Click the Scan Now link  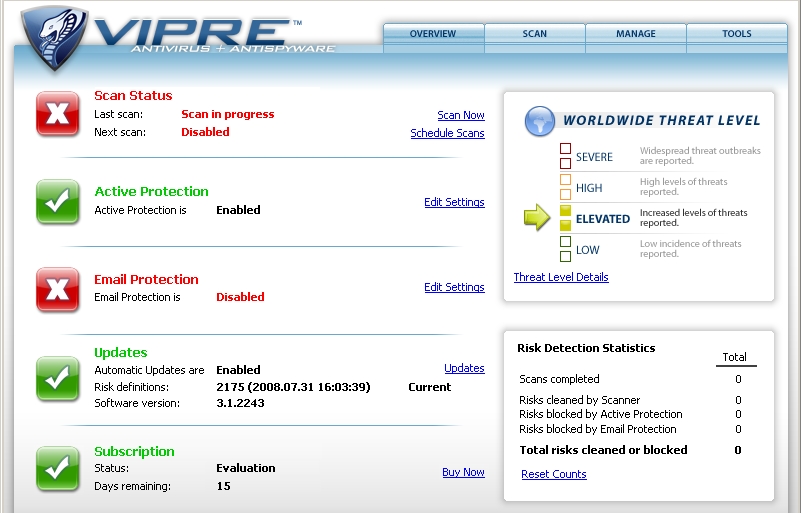pyautogui.click(x=461, y=115)
